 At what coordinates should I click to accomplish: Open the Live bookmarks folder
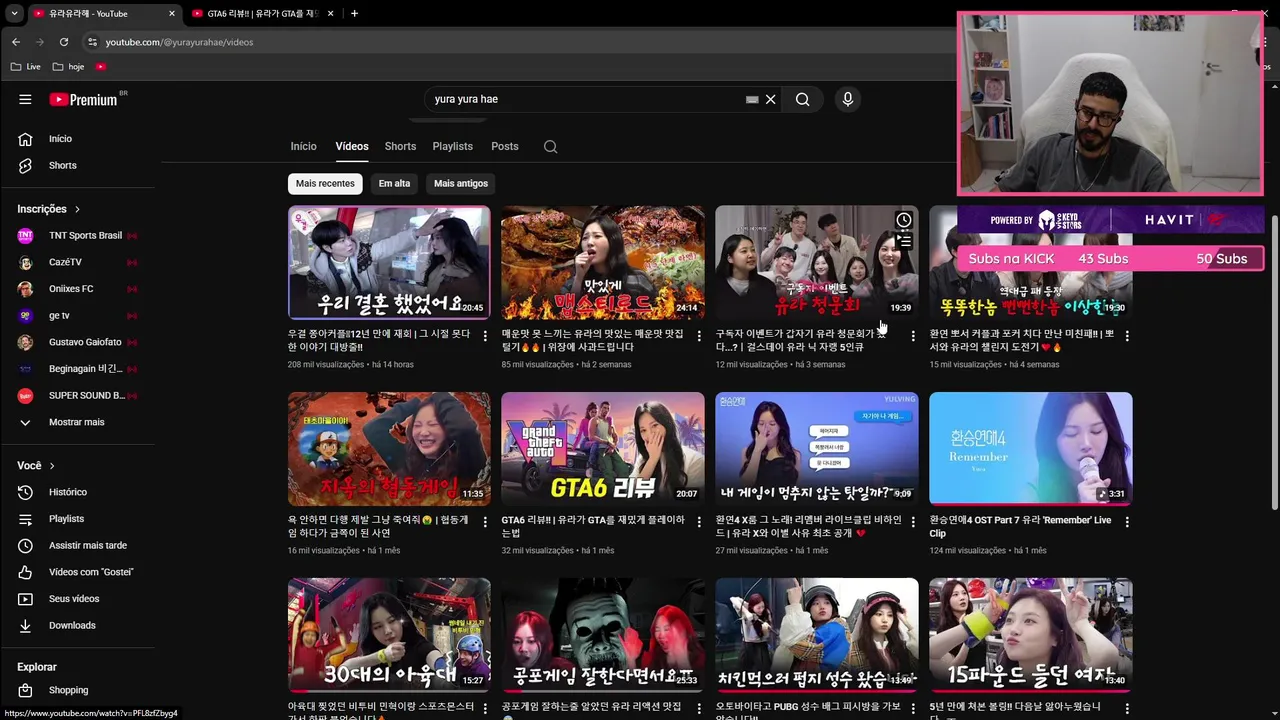pyautogui.click(x=26, y=67)
